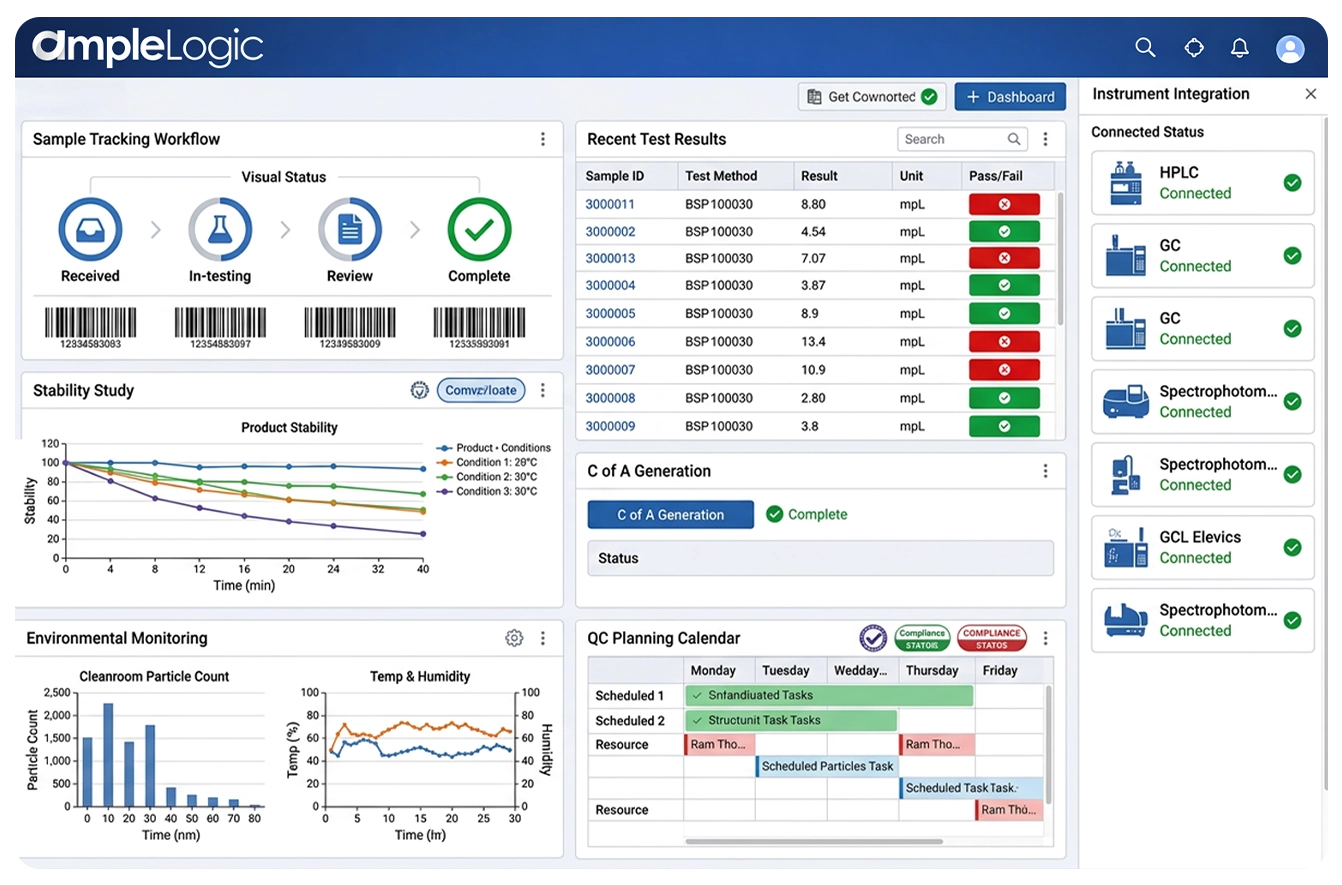The image size is (1342, 885).
Task: Open the Recent Test Results kebab menu
Action: (1046, 139)
